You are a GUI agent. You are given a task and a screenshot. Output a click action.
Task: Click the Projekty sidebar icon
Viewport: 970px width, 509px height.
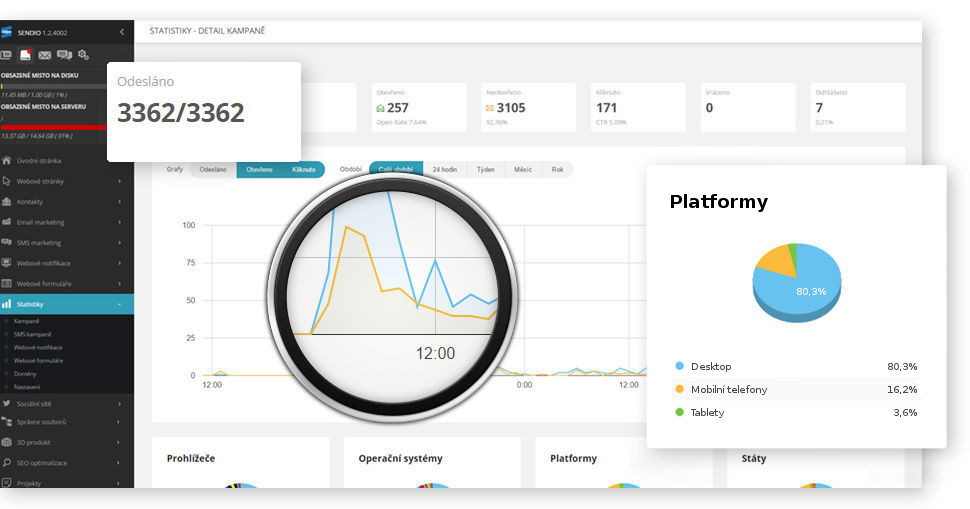point(6,483)
